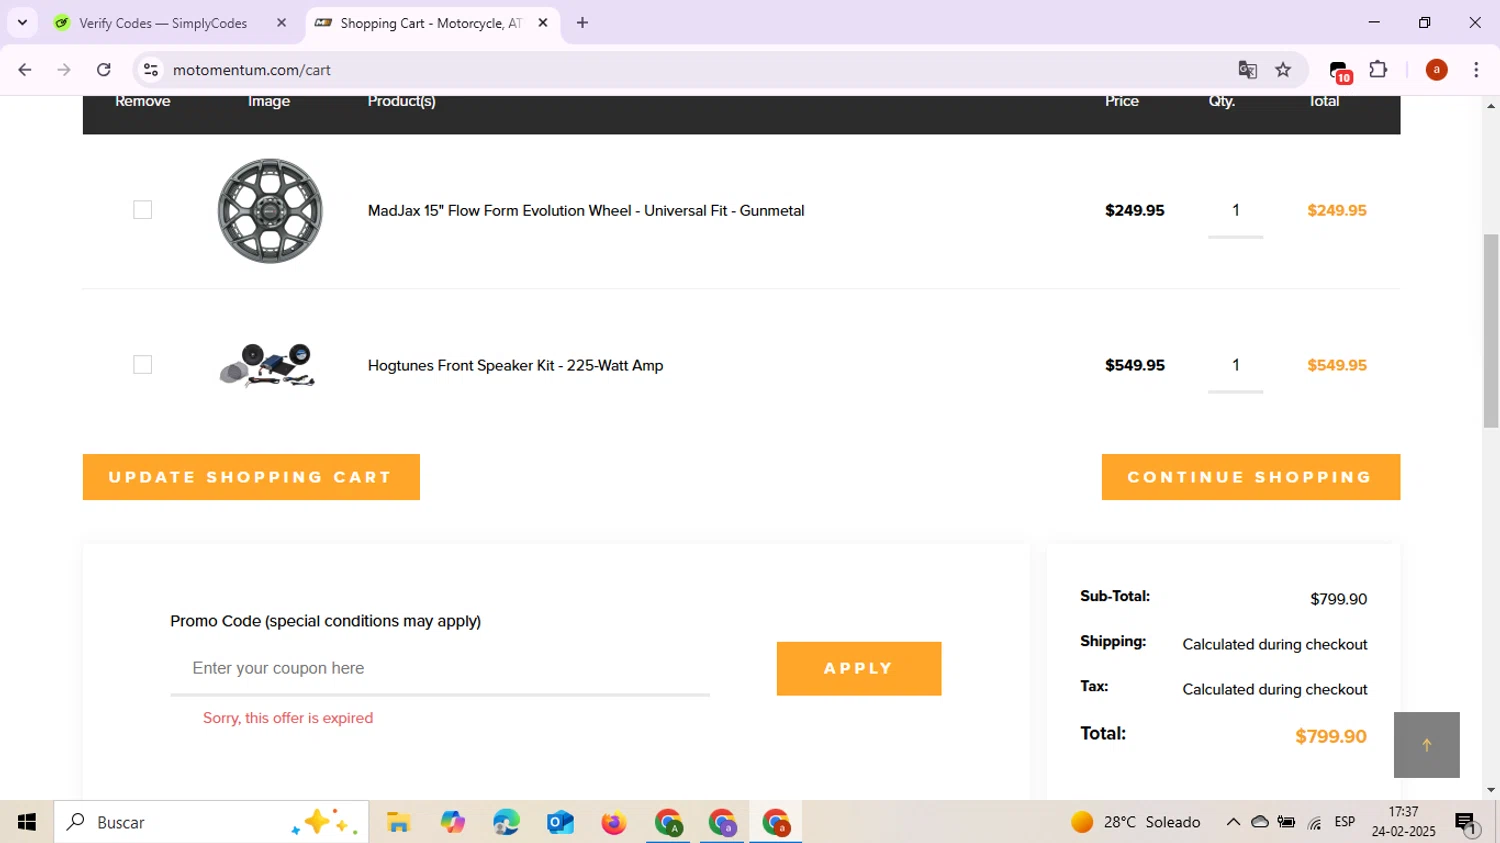
Task: Open the Chrome profile avatar
Action: pyautogui.click(x=1436, y=70)
